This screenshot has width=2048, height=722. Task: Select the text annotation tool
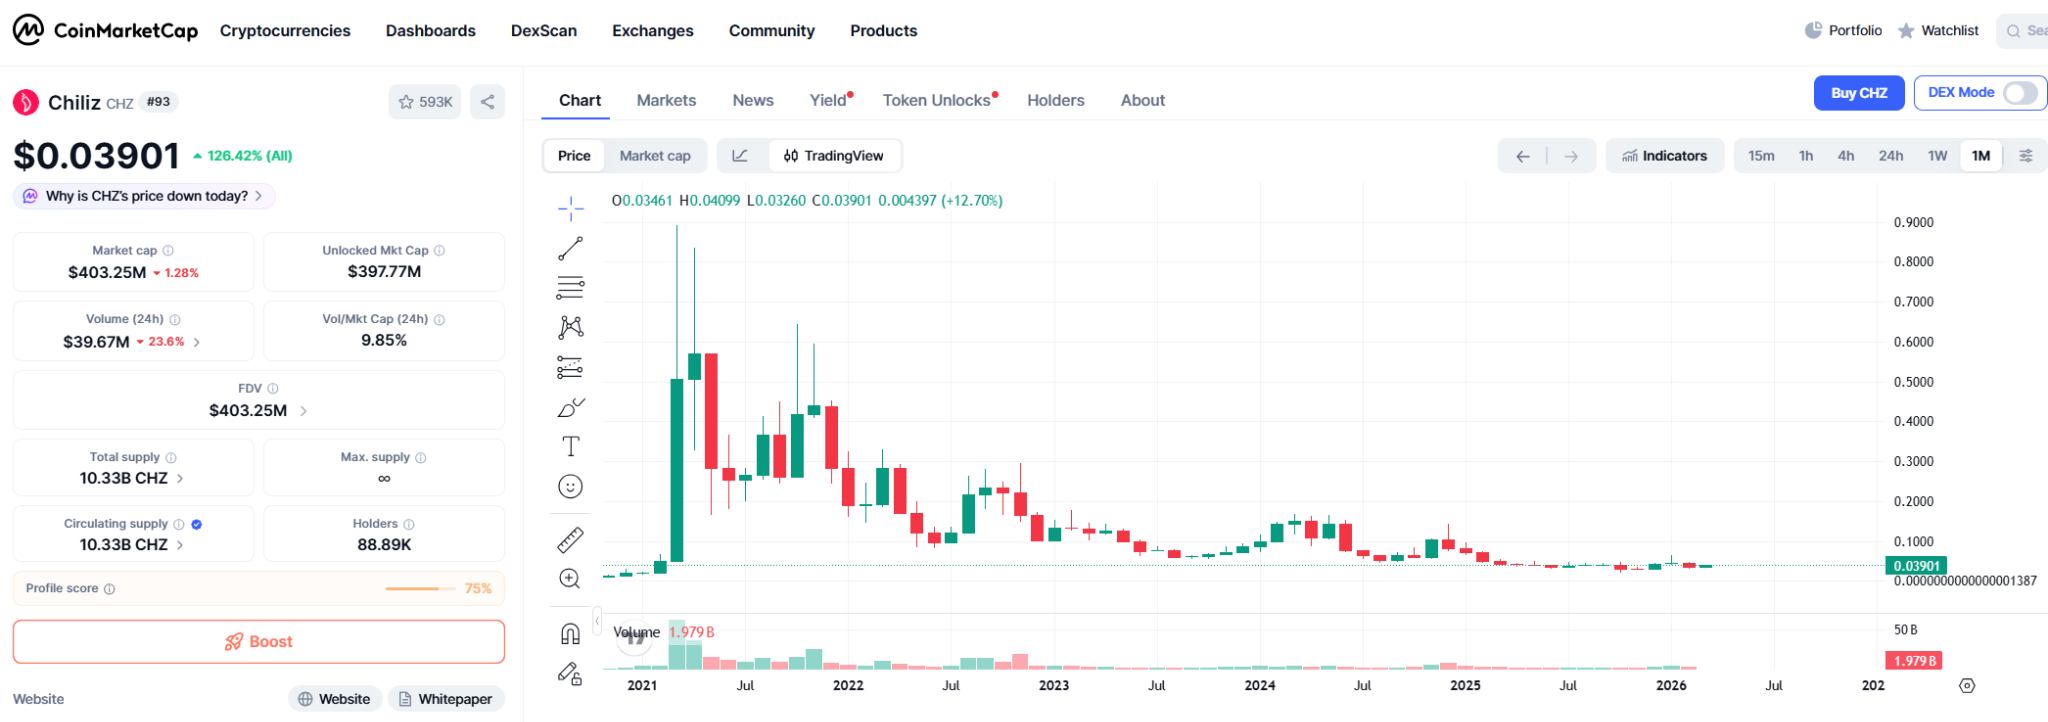click(570, 447)
